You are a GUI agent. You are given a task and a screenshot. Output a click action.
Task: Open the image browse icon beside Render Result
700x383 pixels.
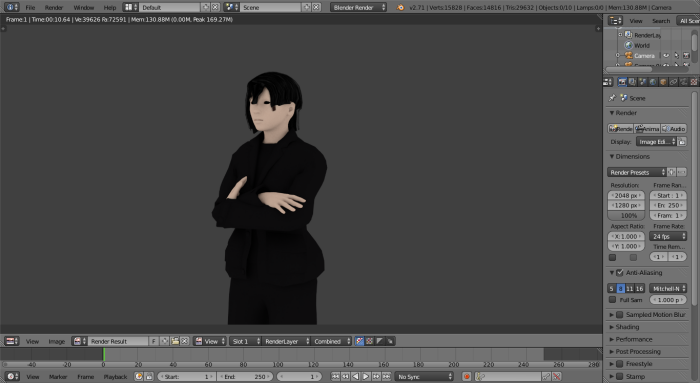point(79,341)
